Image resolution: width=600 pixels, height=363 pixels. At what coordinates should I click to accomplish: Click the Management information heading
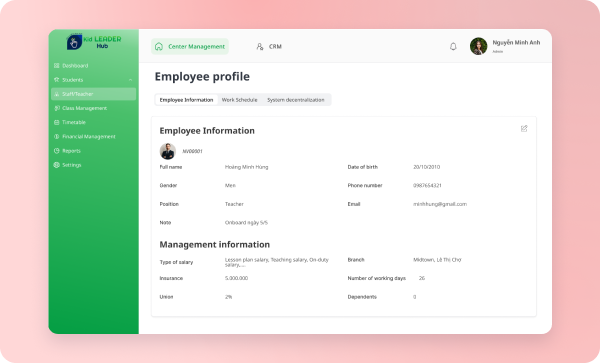click(x=215, y=244)
